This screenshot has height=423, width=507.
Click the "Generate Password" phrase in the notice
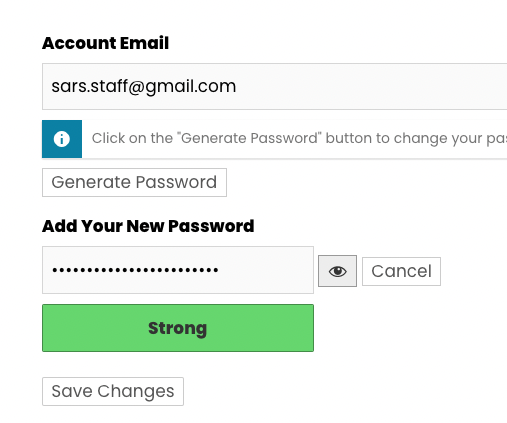(249, 138)
